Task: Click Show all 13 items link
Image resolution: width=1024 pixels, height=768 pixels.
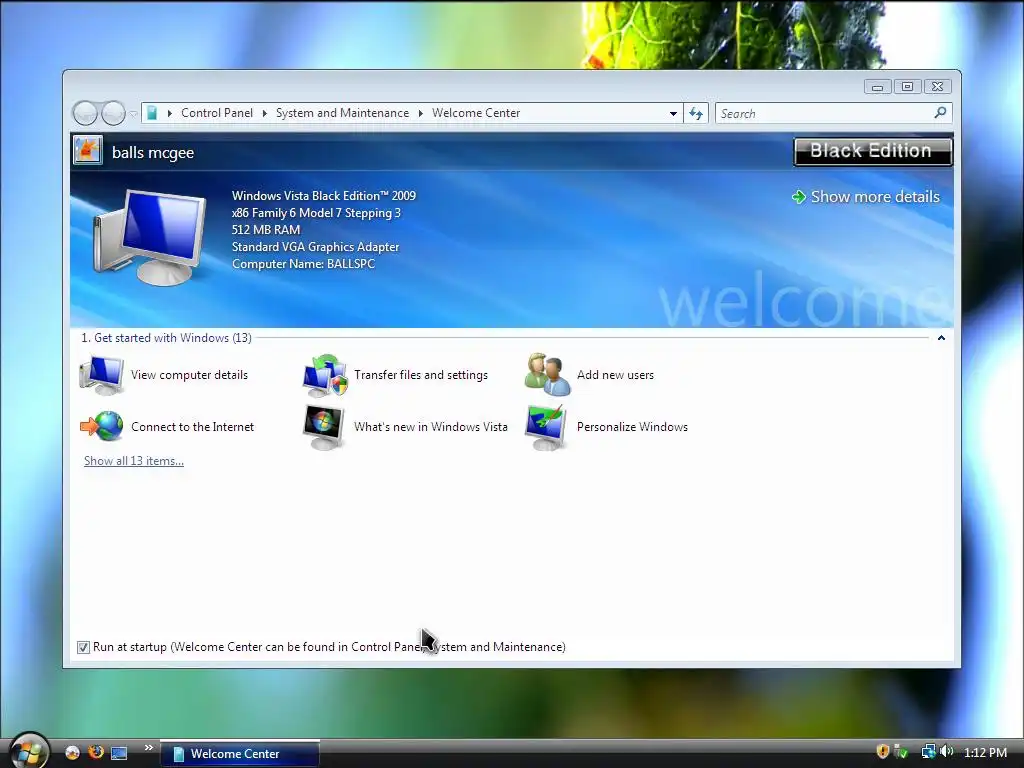Action: click(x=134, y=460)
